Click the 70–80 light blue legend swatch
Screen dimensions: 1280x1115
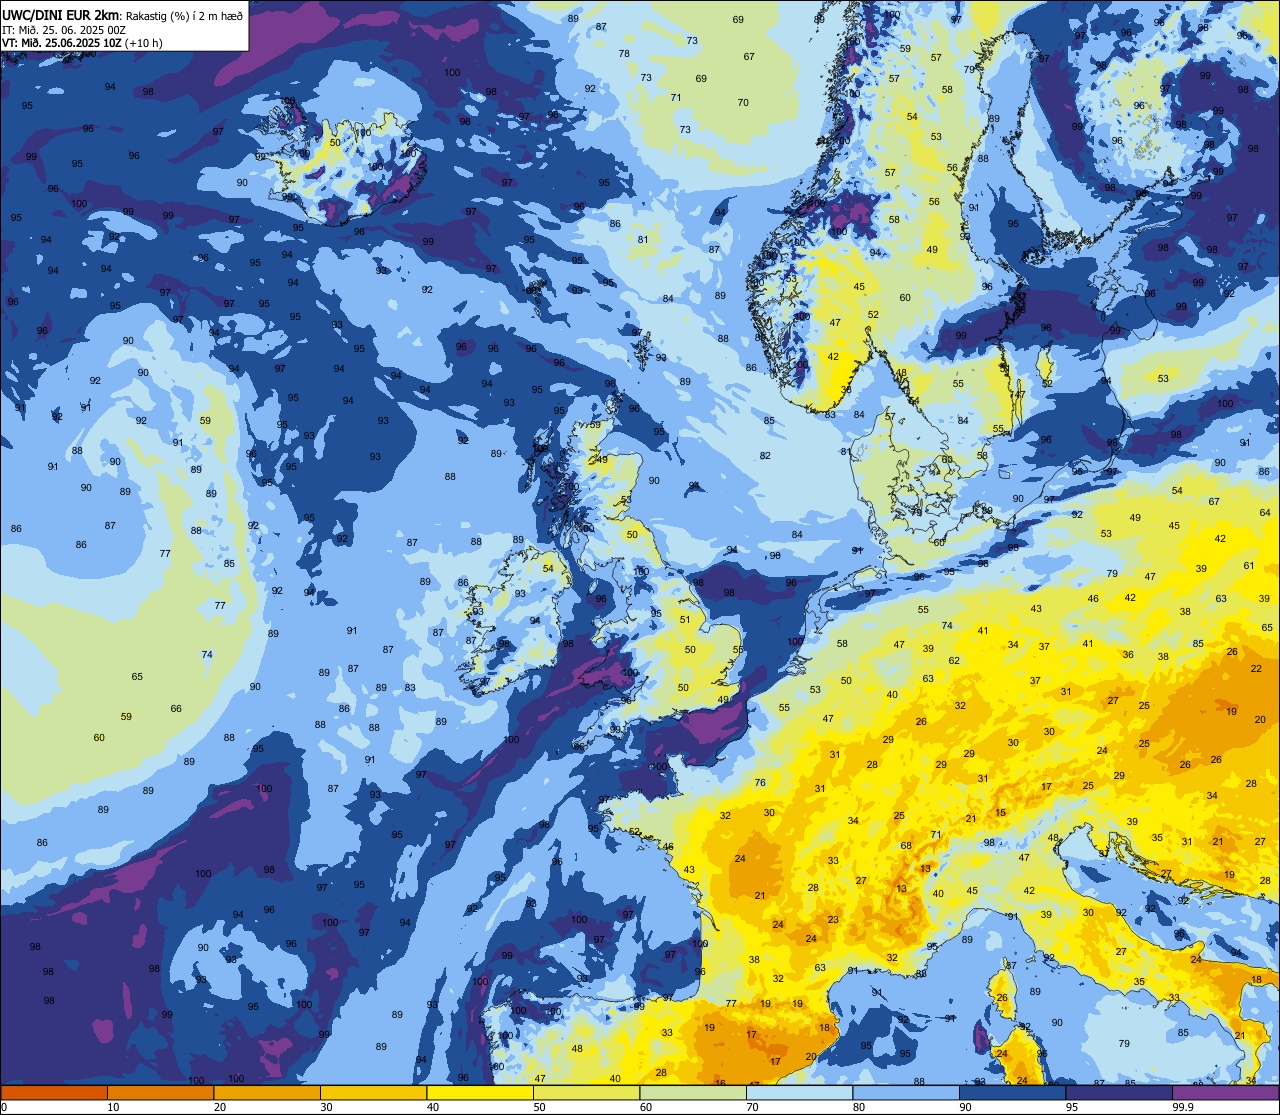point(799,1092)
